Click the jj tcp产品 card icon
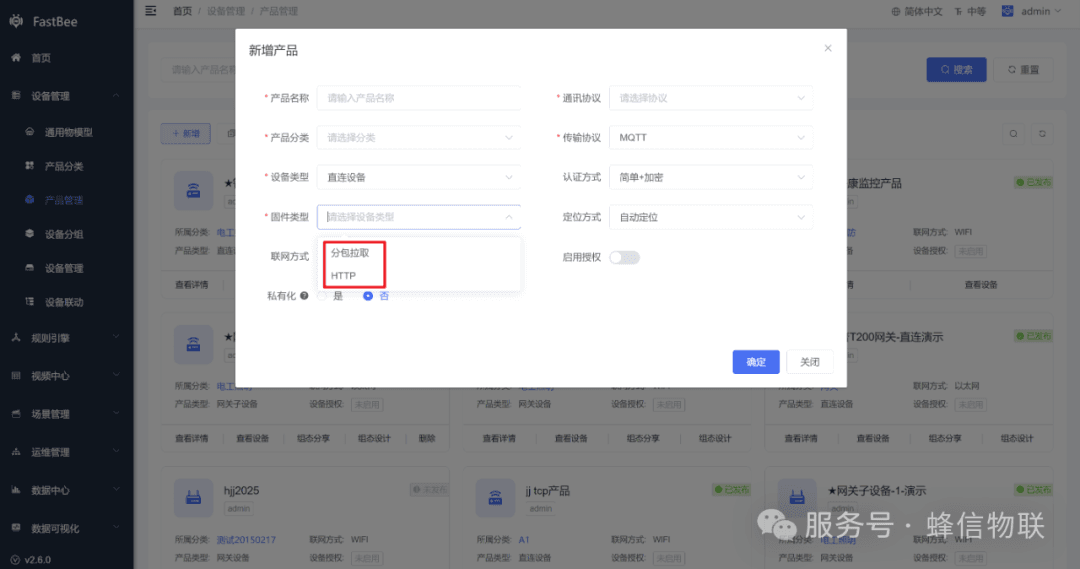This screenshot has width=1080, height=569. (495, 497)
